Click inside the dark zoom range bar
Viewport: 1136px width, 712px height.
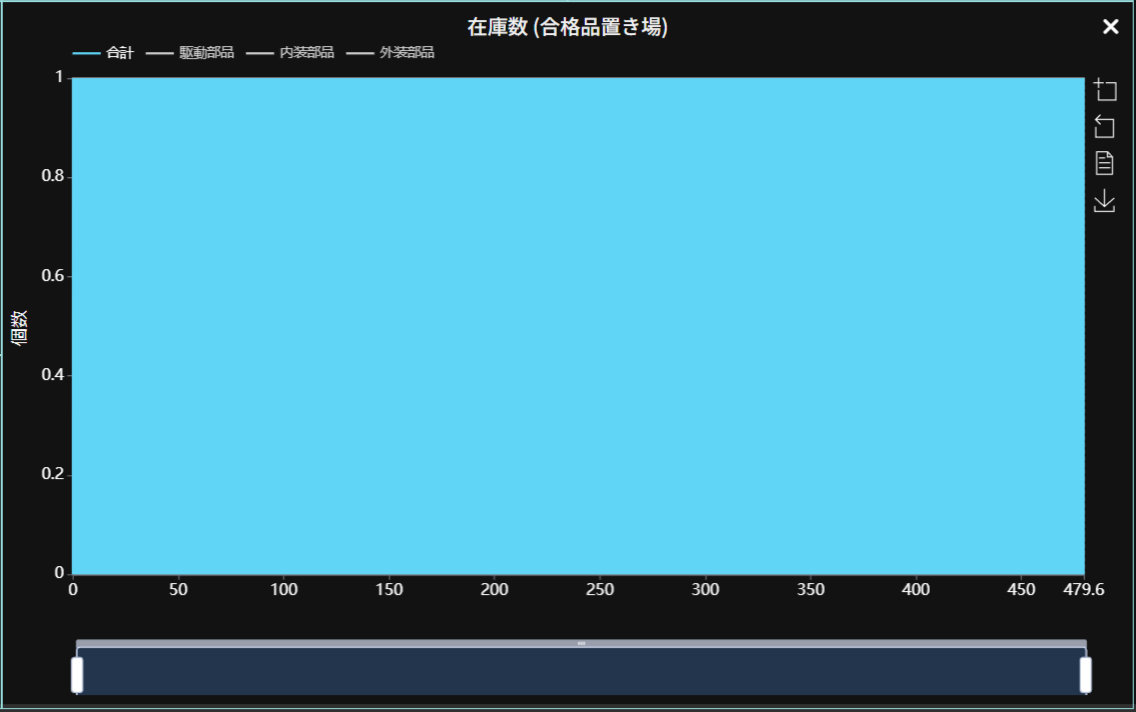(581, 672)
